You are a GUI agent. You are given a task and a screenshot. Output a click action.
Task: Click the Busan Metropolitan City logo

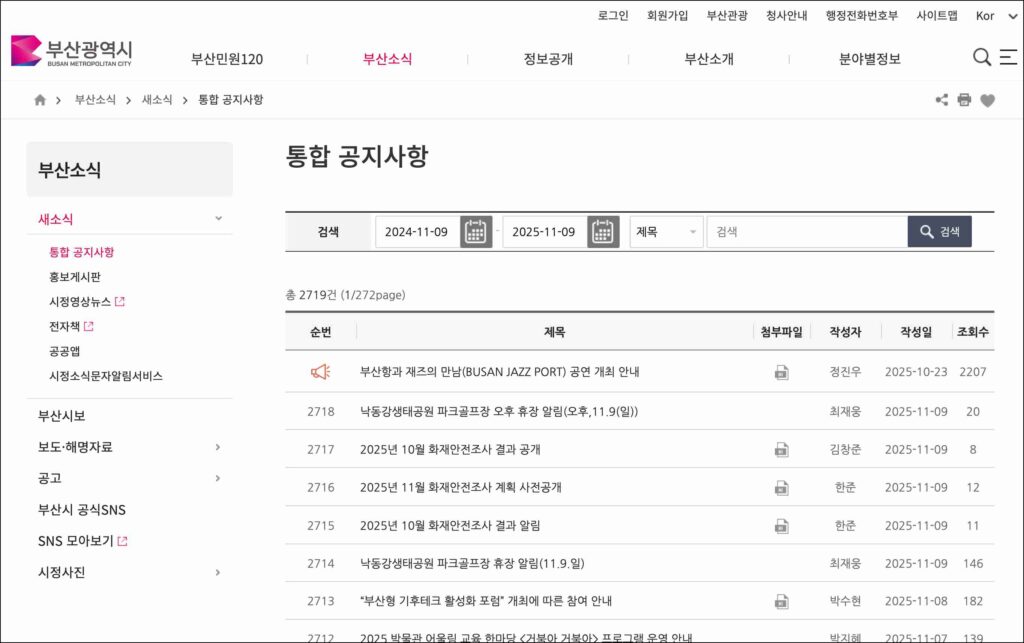click(x=71, y=51)
